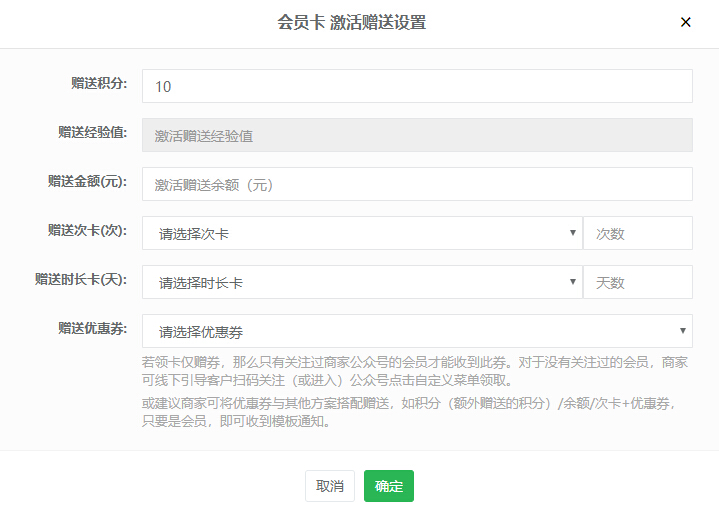Click the 赠送经验值 label
Image resolution: width=719 pixels, height=512 pixels.
point(93,132)
